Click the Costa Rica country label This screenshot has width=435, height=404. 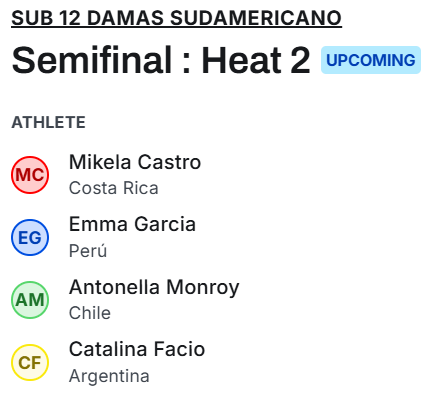tap(114, 188)
